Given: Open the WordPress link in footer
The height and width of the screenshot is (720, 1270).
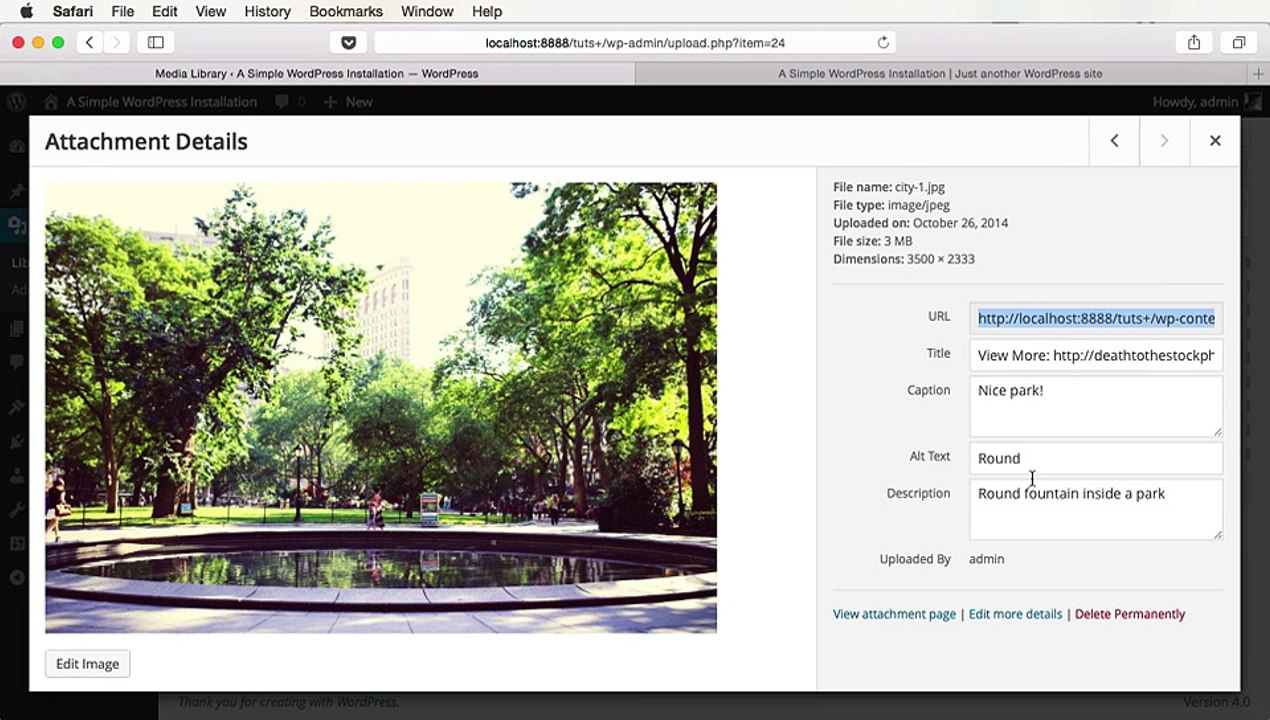Looking at the screenshot, I should tap(366, 702).
